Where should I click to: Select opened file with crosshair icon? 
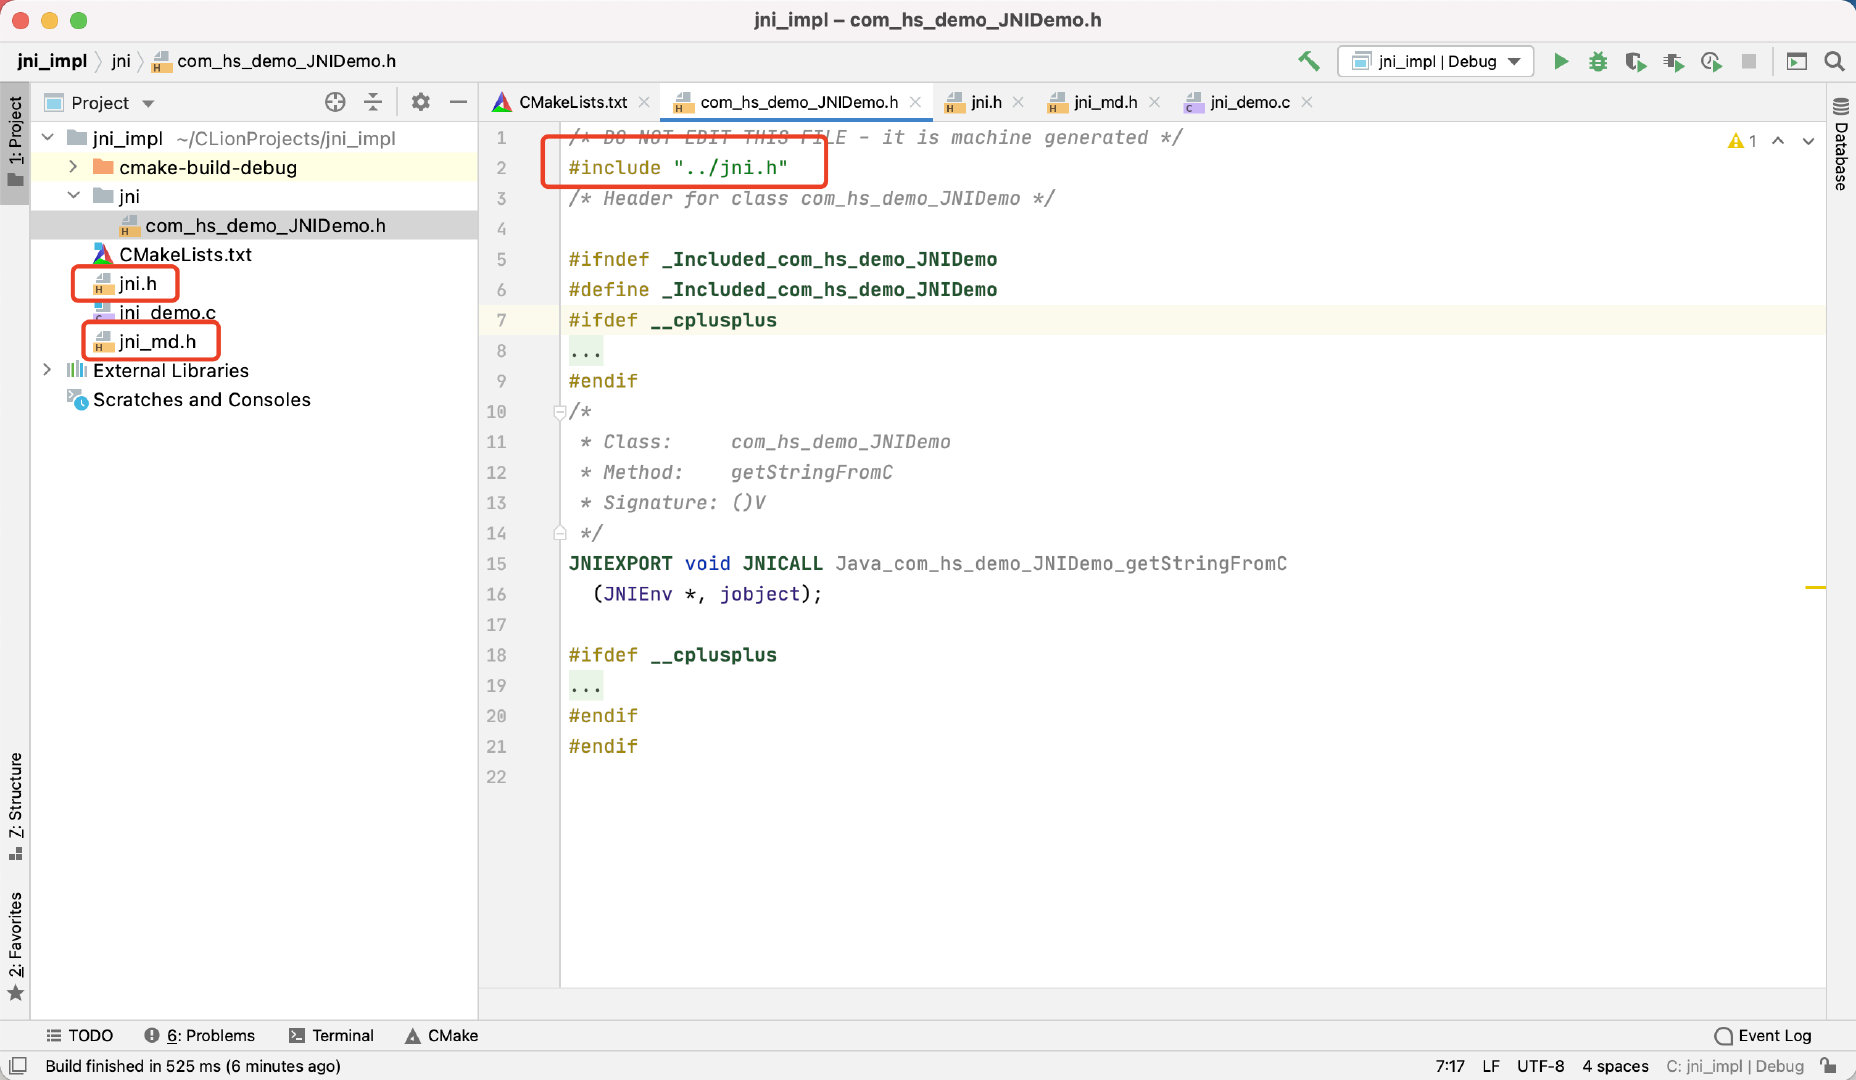(335, 102)
